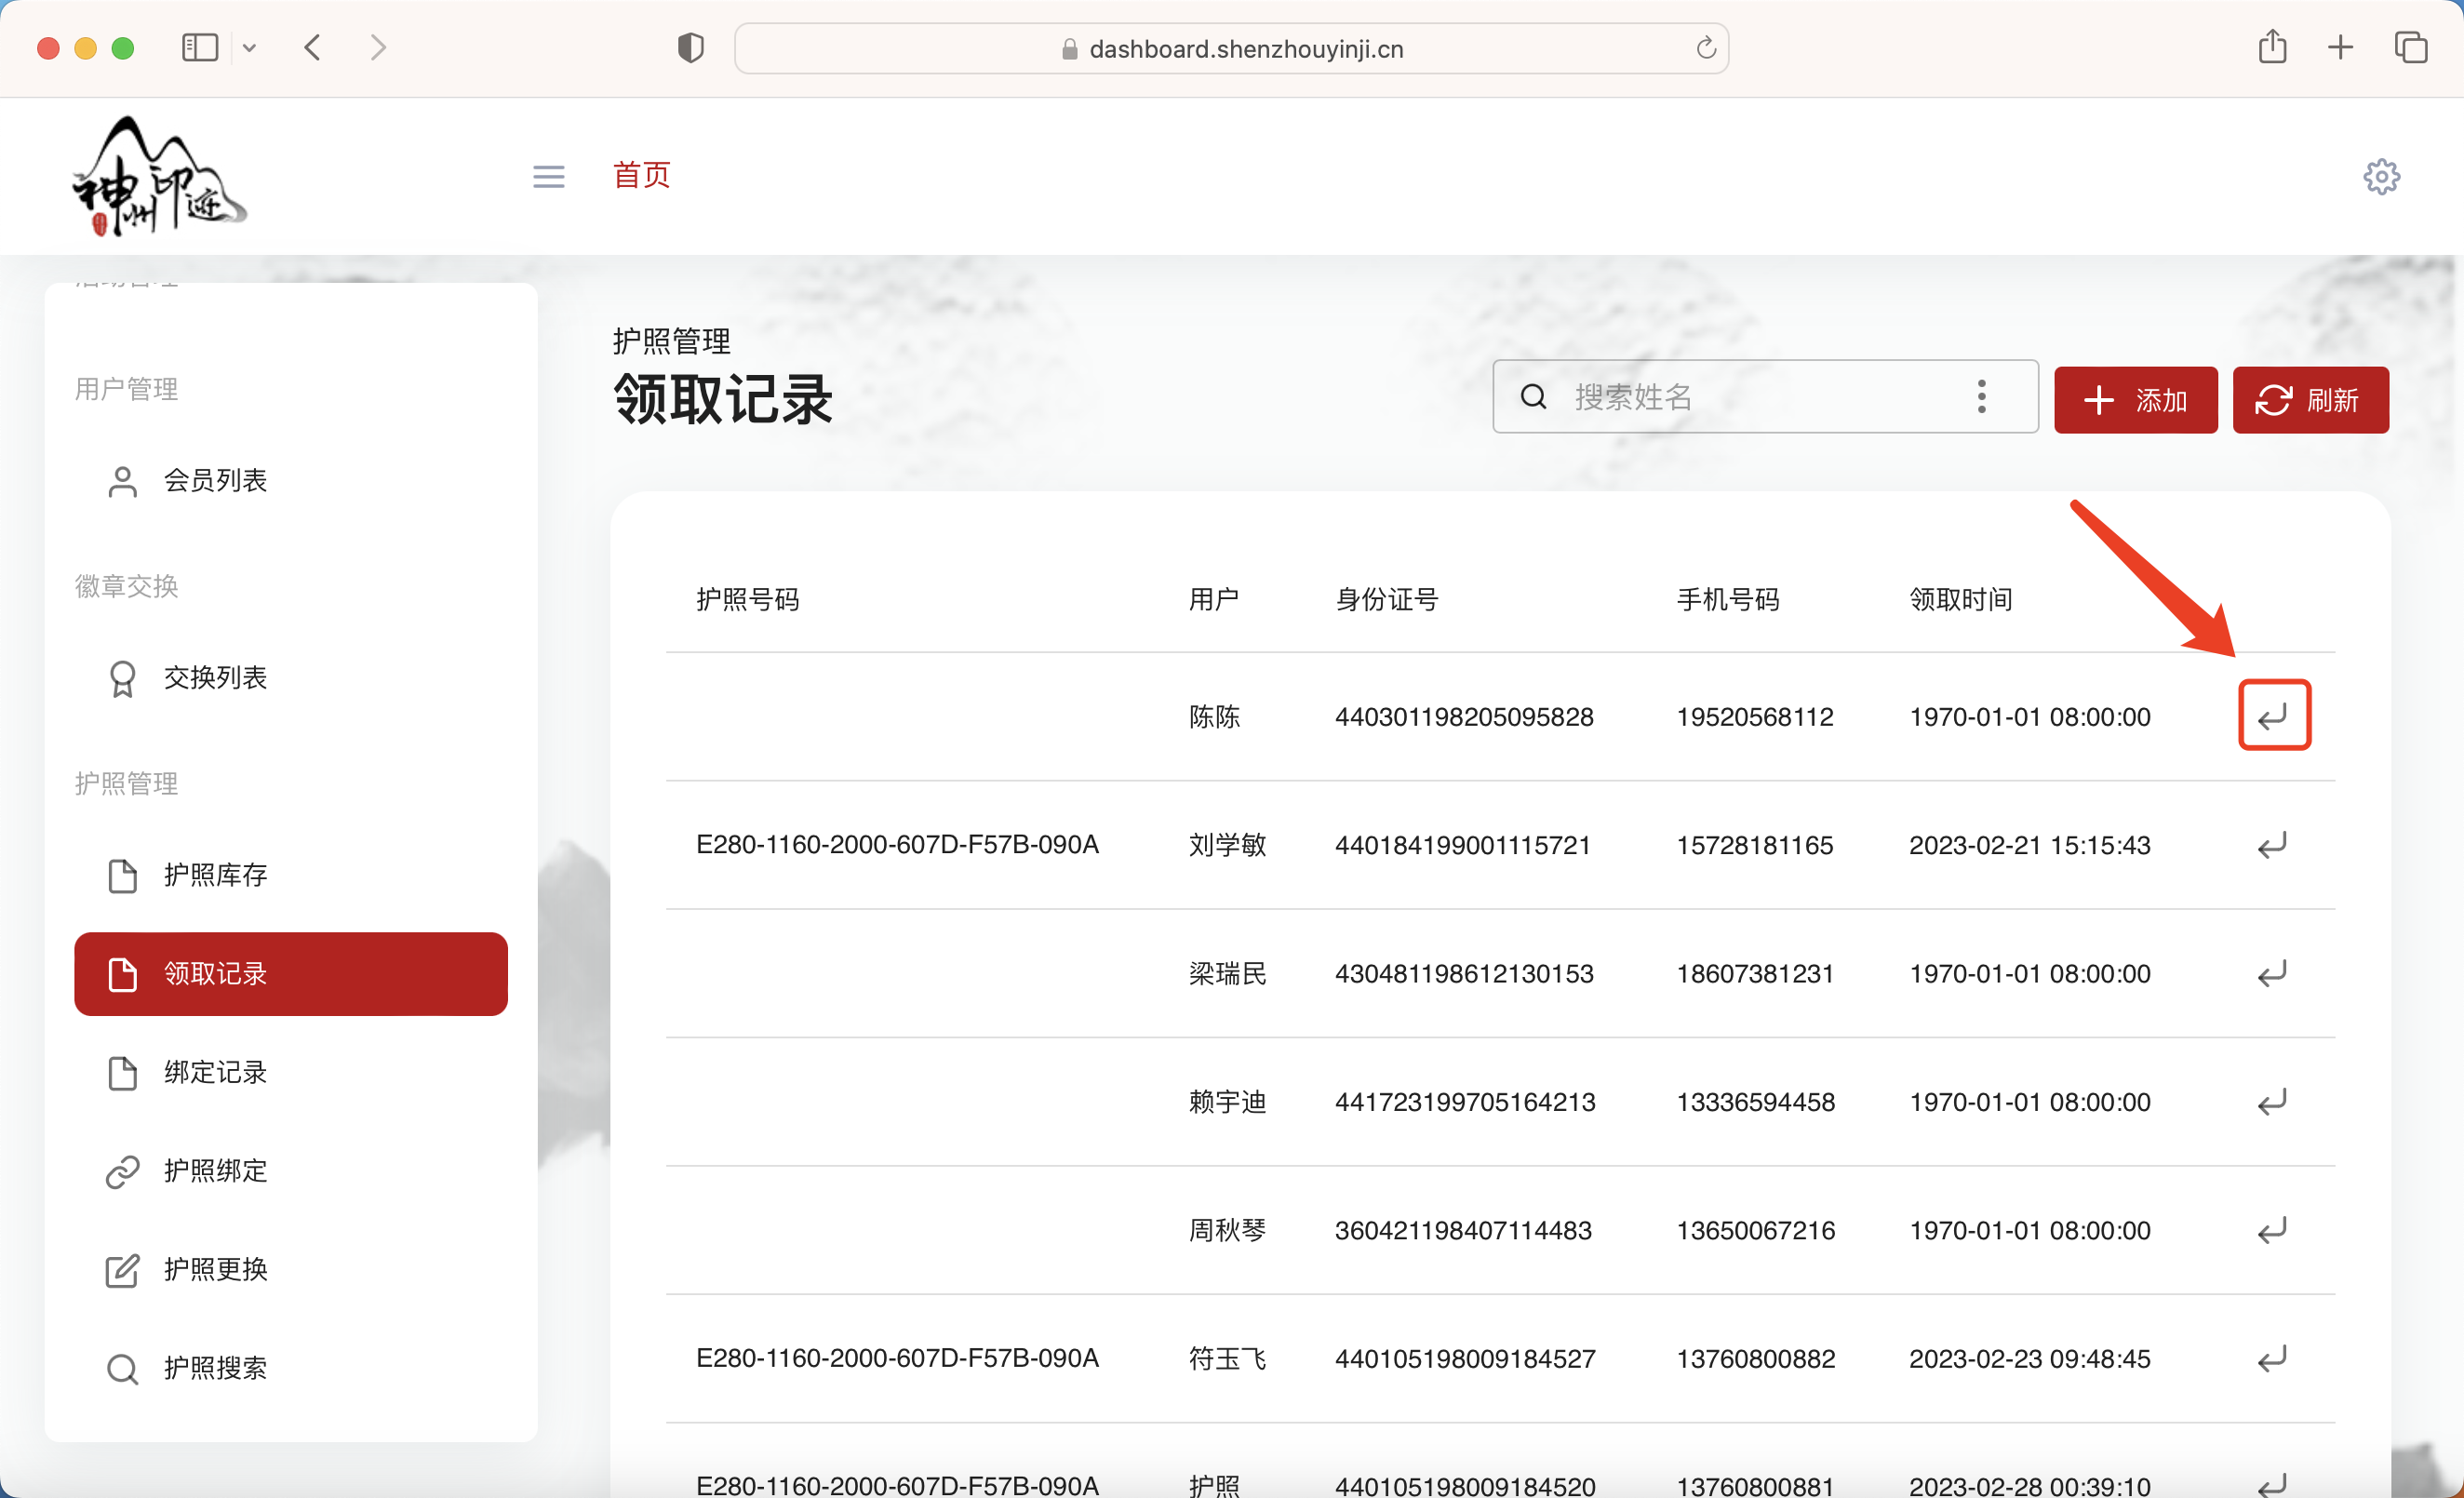Viewport: 2464px width, 1498px height.
Task: Open 护照库存 in the sidebar
Action: [x=215, y=875]
